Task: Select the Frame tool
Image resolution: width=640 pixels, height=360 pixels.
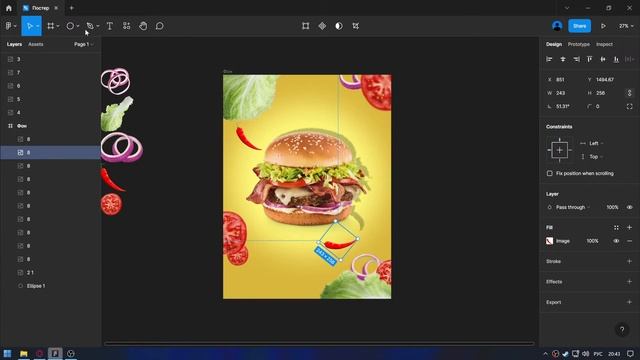Action: tap(51, 26)
